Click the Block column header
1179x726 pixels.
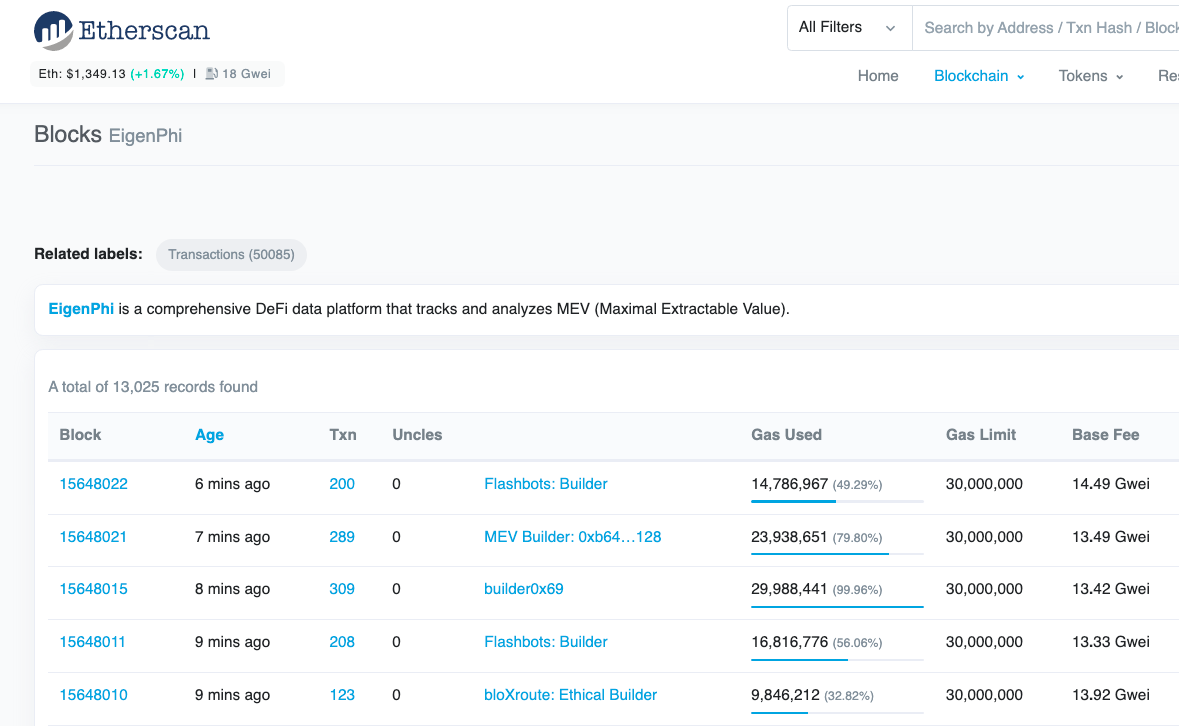80,434
